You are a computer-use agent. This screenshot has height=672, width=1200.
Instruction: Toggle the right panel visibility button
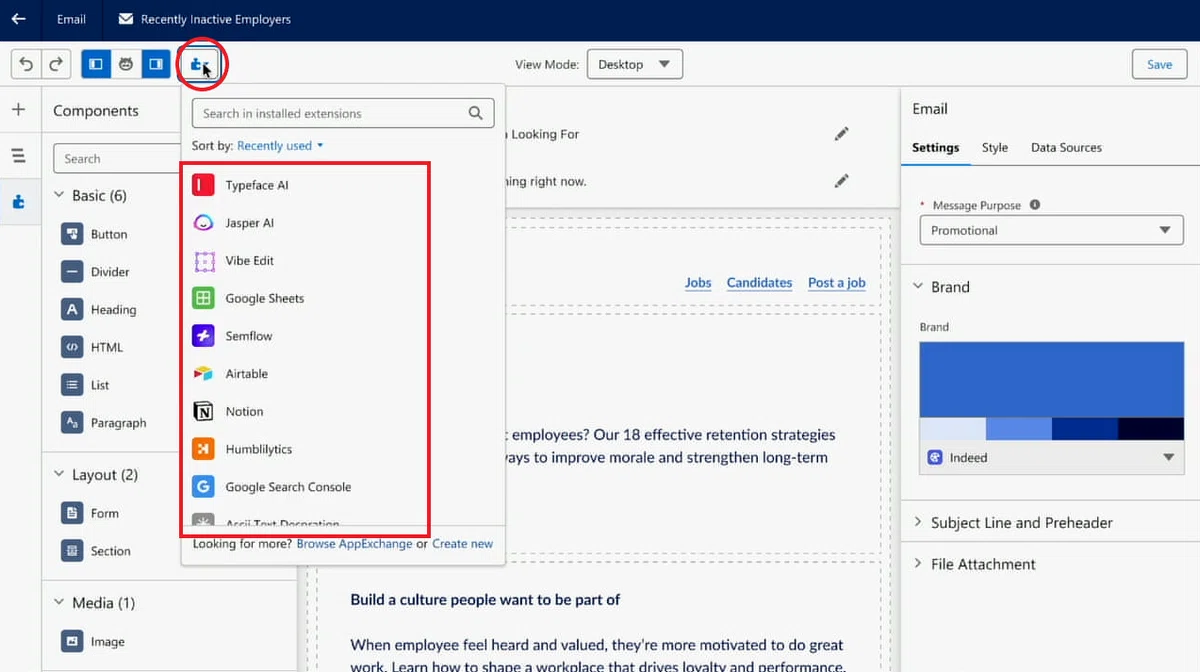click(x=155, y=64)
